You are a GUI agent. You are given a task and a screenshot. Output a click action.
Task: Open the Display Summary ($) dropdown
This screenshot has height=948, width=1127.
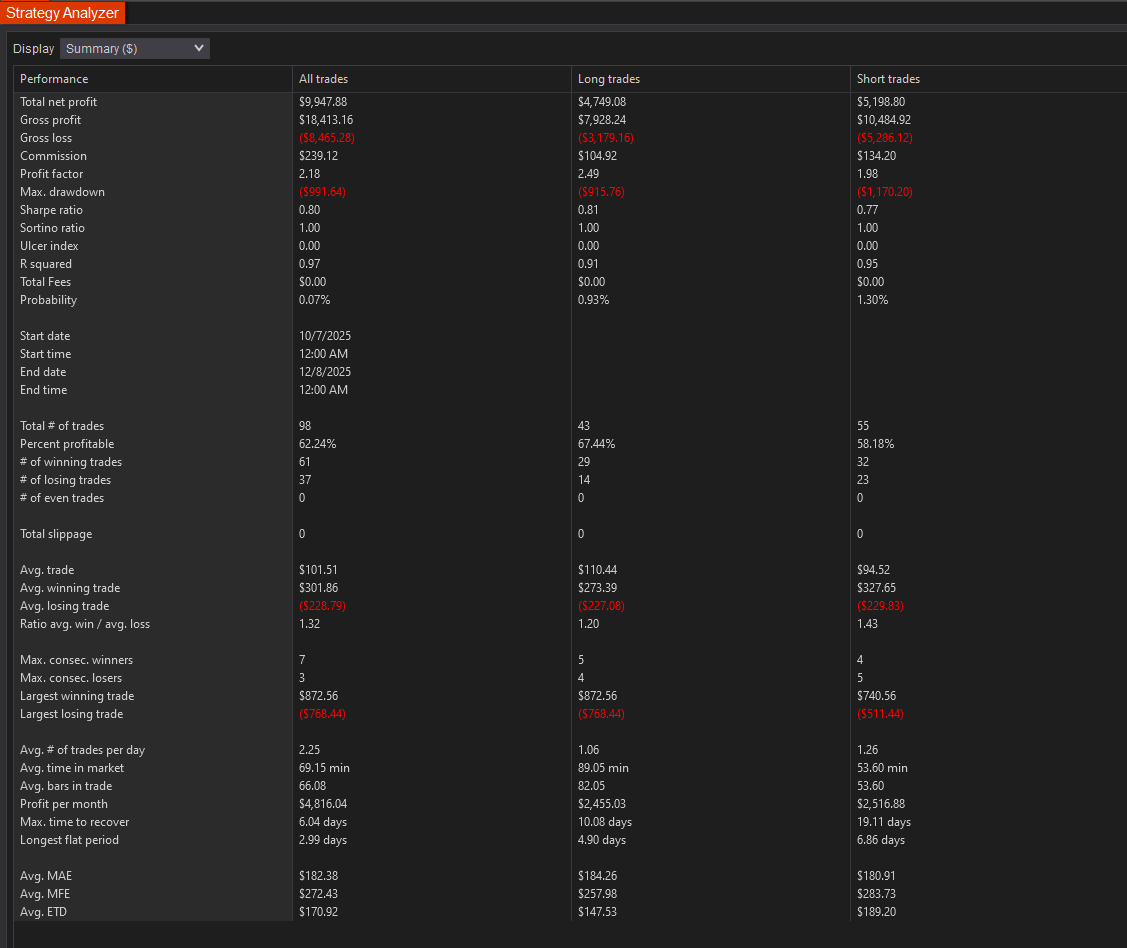pos(135,48)
